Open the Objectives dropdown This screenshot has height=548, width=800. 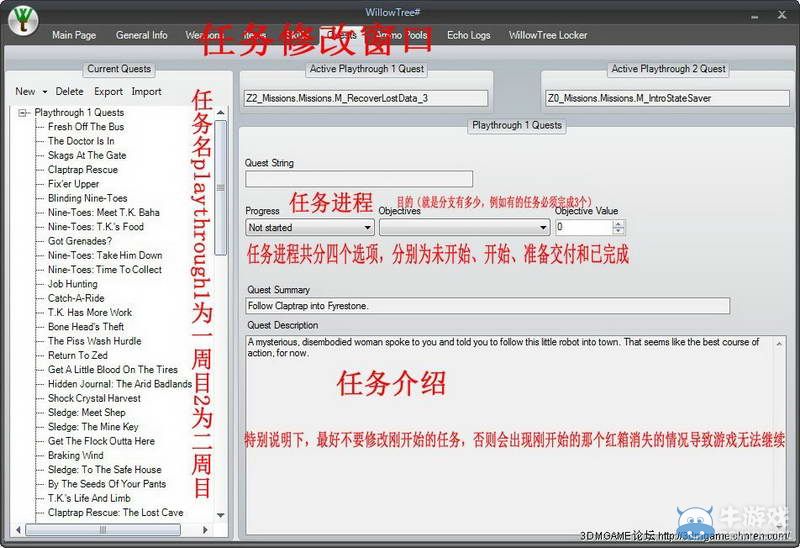pos(464,228)
